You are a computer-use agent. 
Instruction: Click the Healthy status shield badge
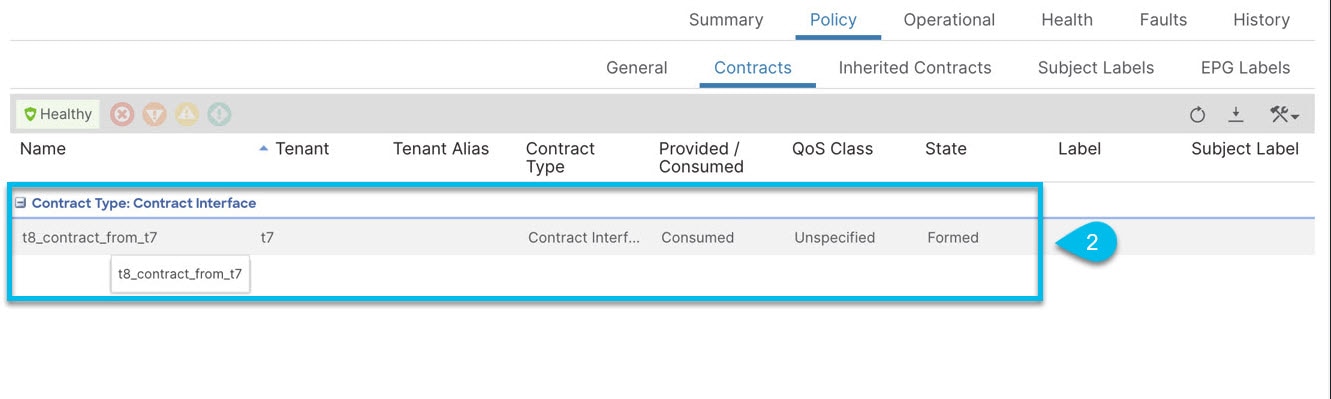pyautogui.click(x=58, y=114)
